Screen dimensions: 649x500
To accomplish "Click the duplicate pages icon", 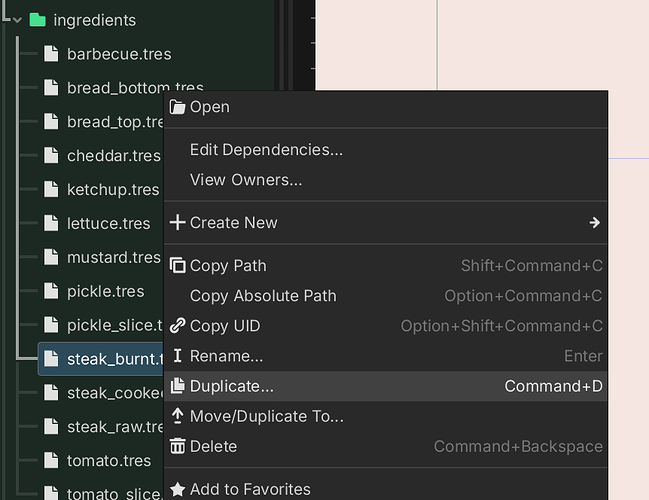I will (x=178, y=386).
